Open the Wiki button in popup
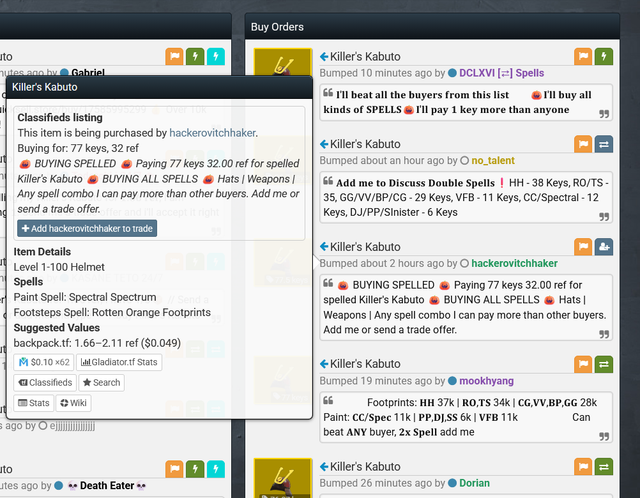 73,403
